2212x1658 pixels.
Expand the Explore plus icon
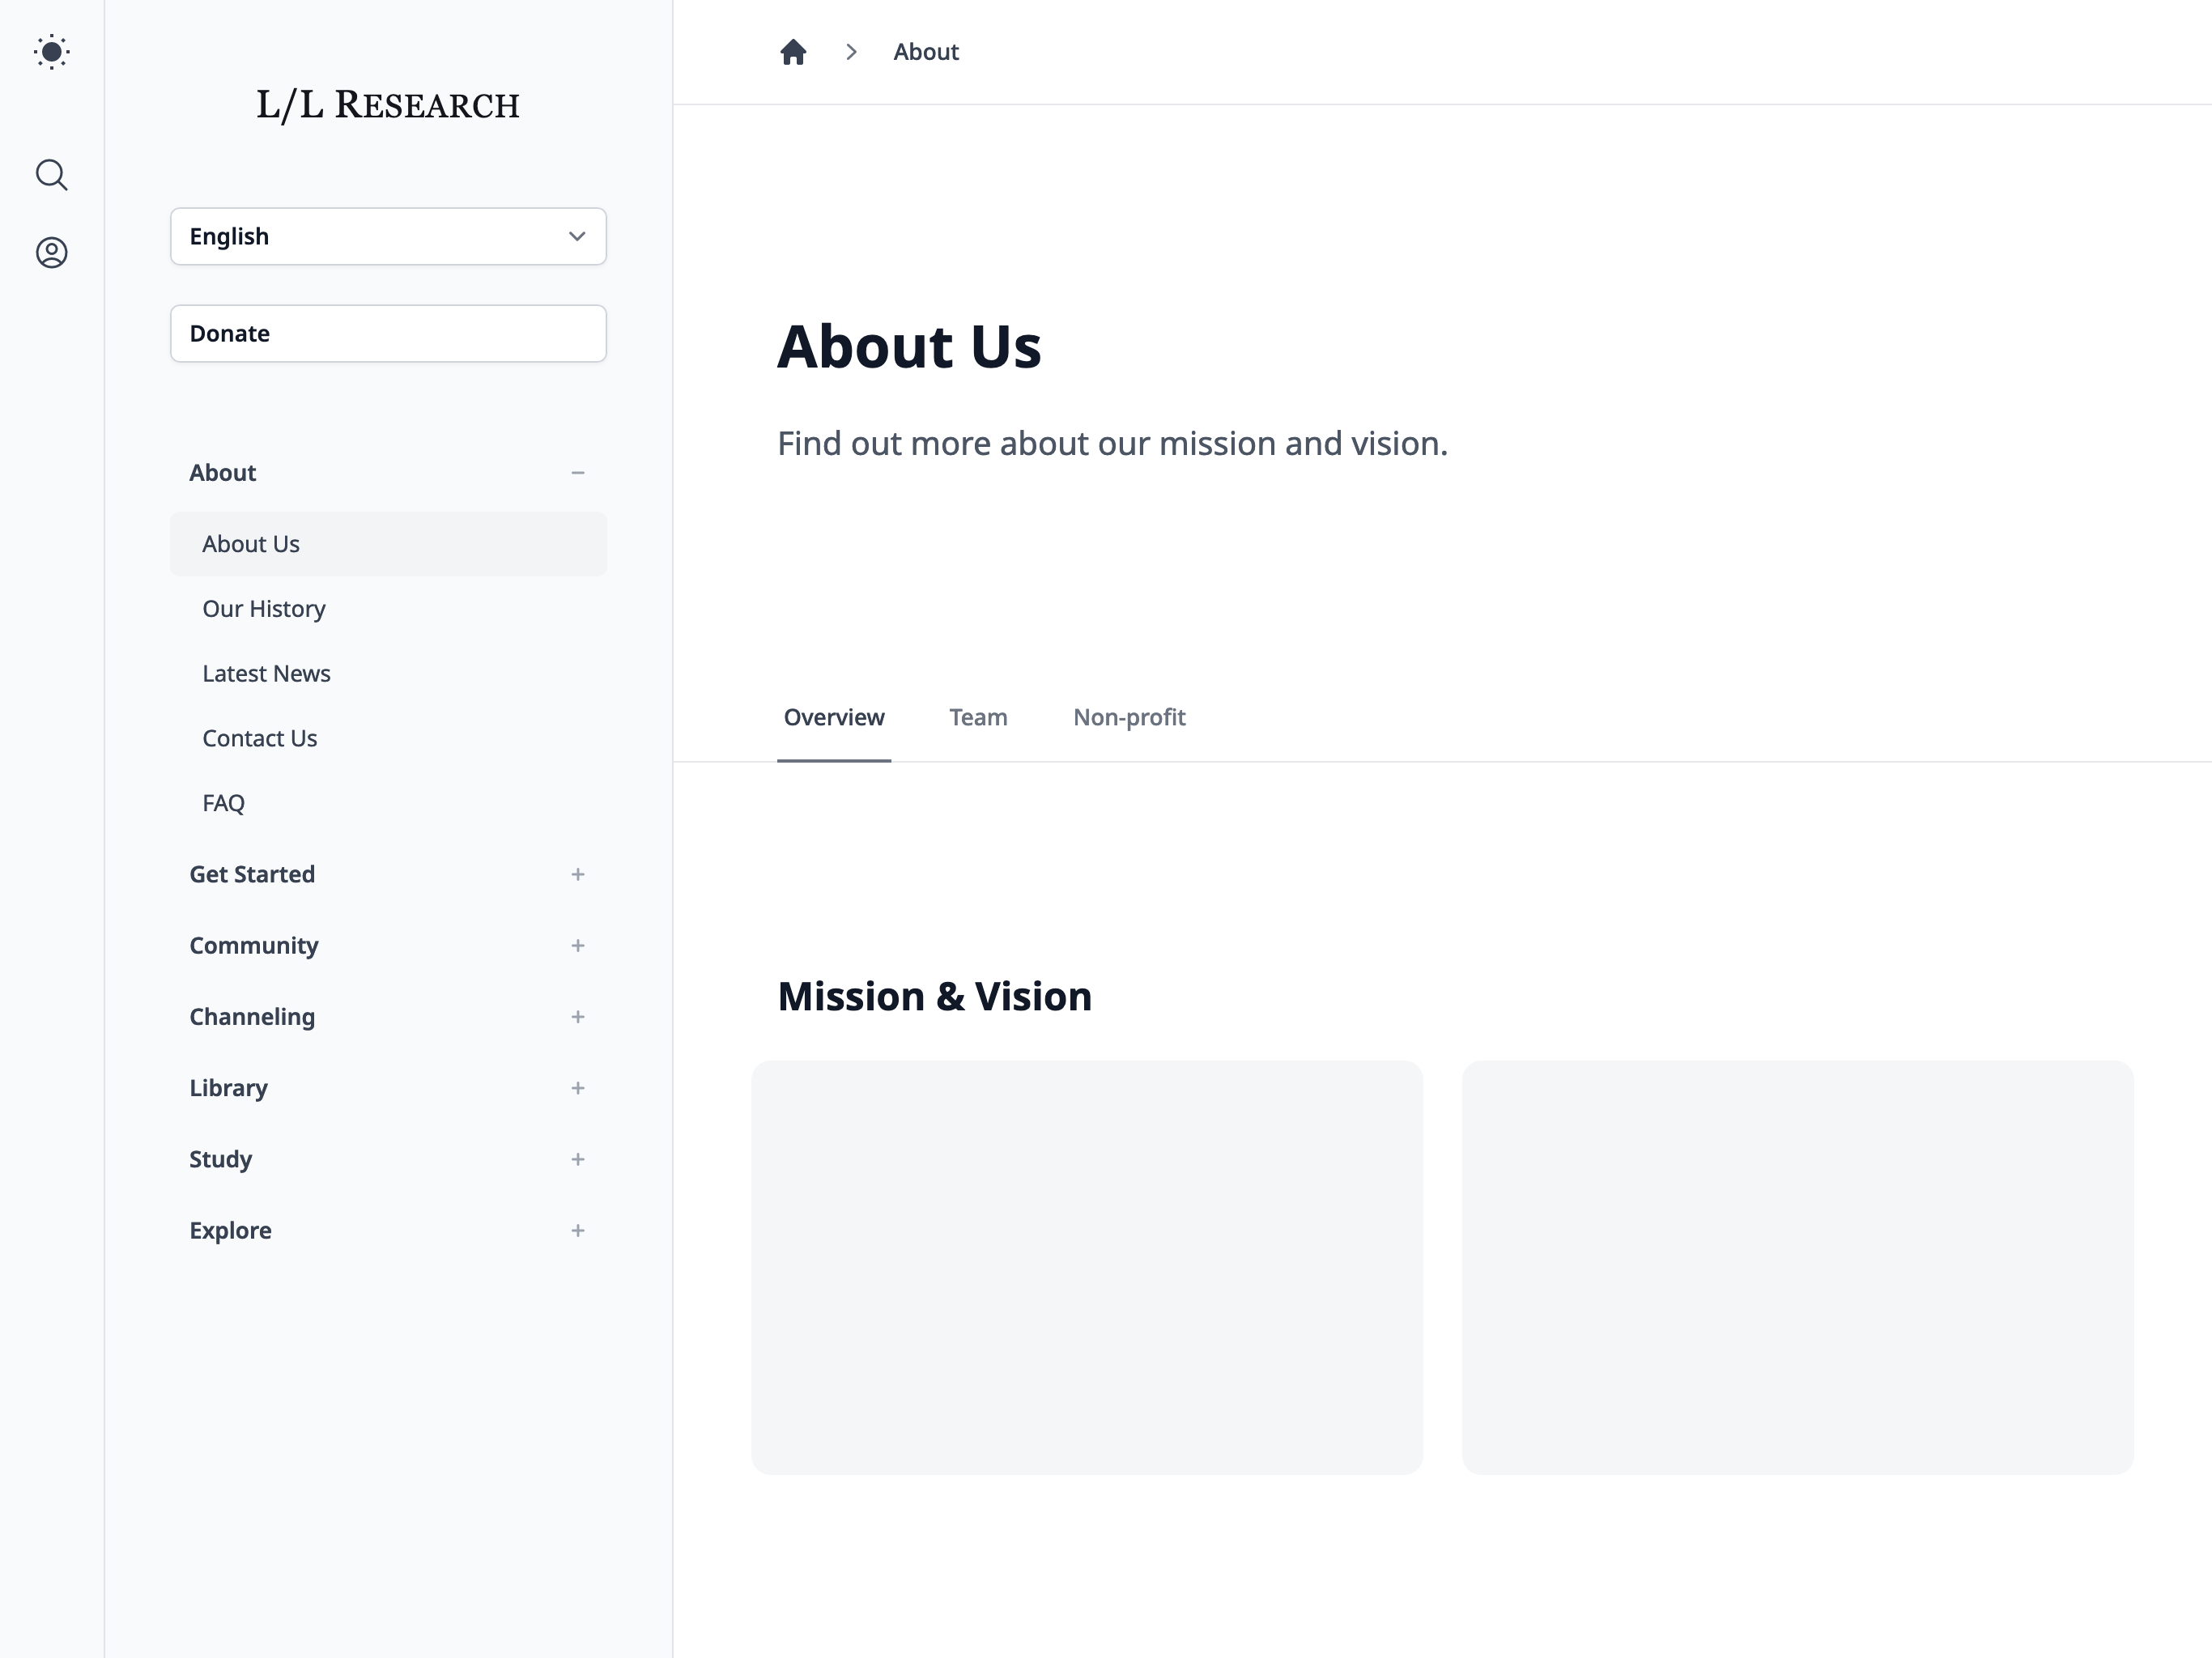point(577,1230)
